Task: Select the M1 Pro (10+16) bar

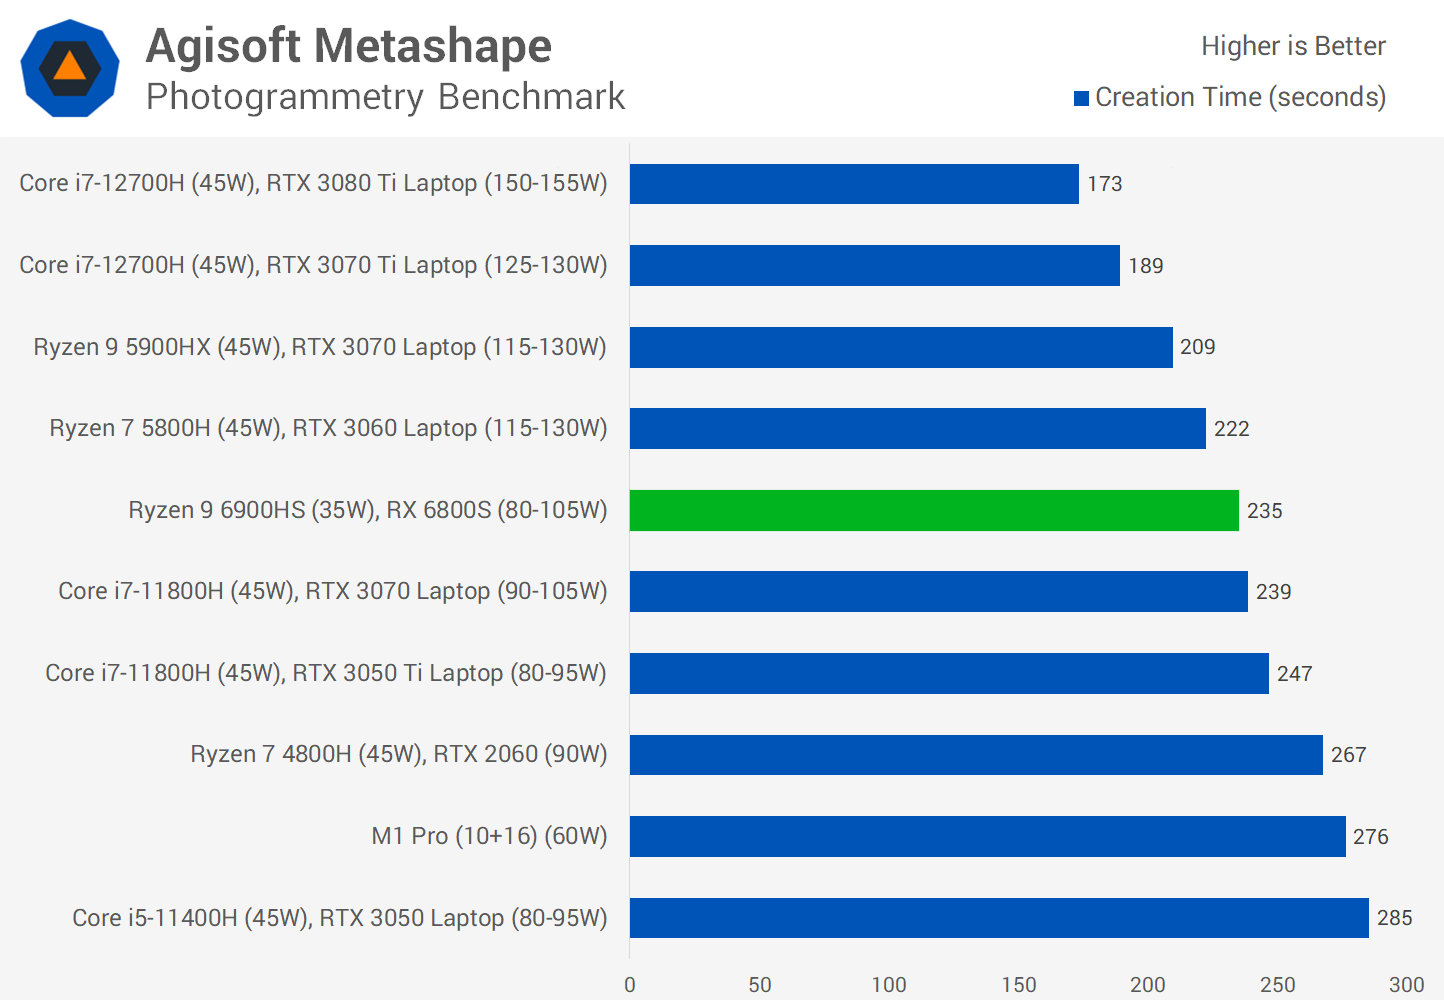Action: [987, 836]
